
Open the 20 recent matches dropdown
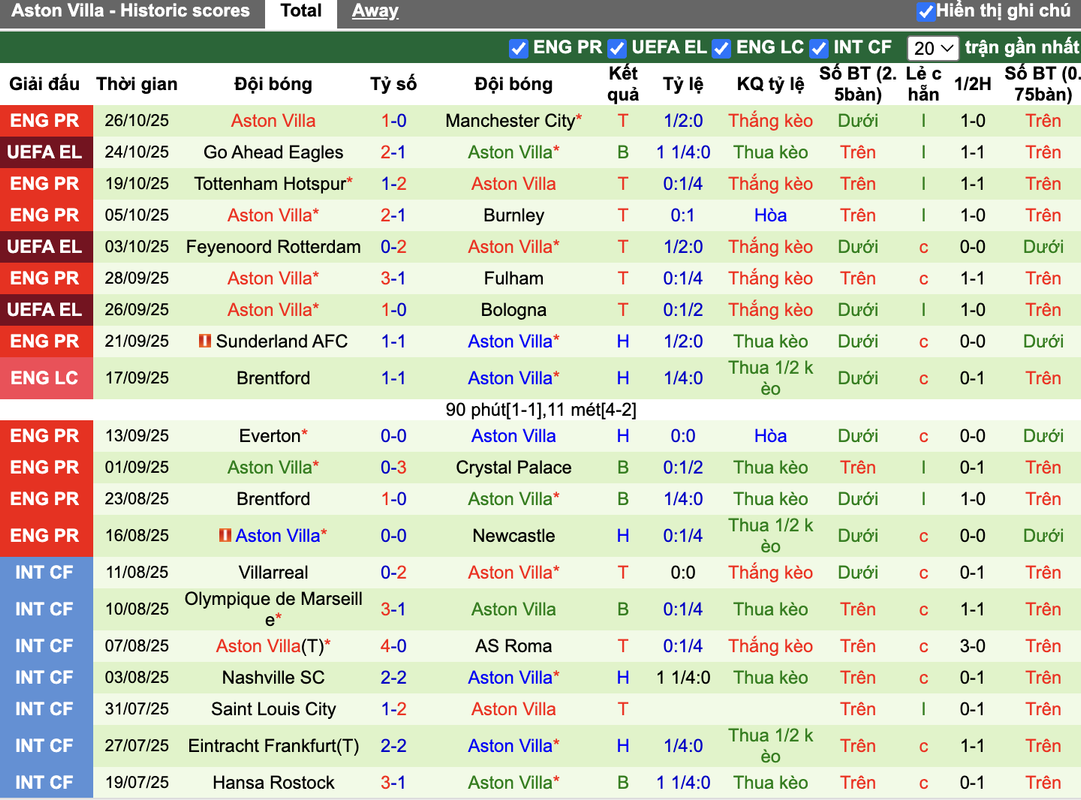click(933, 48)
